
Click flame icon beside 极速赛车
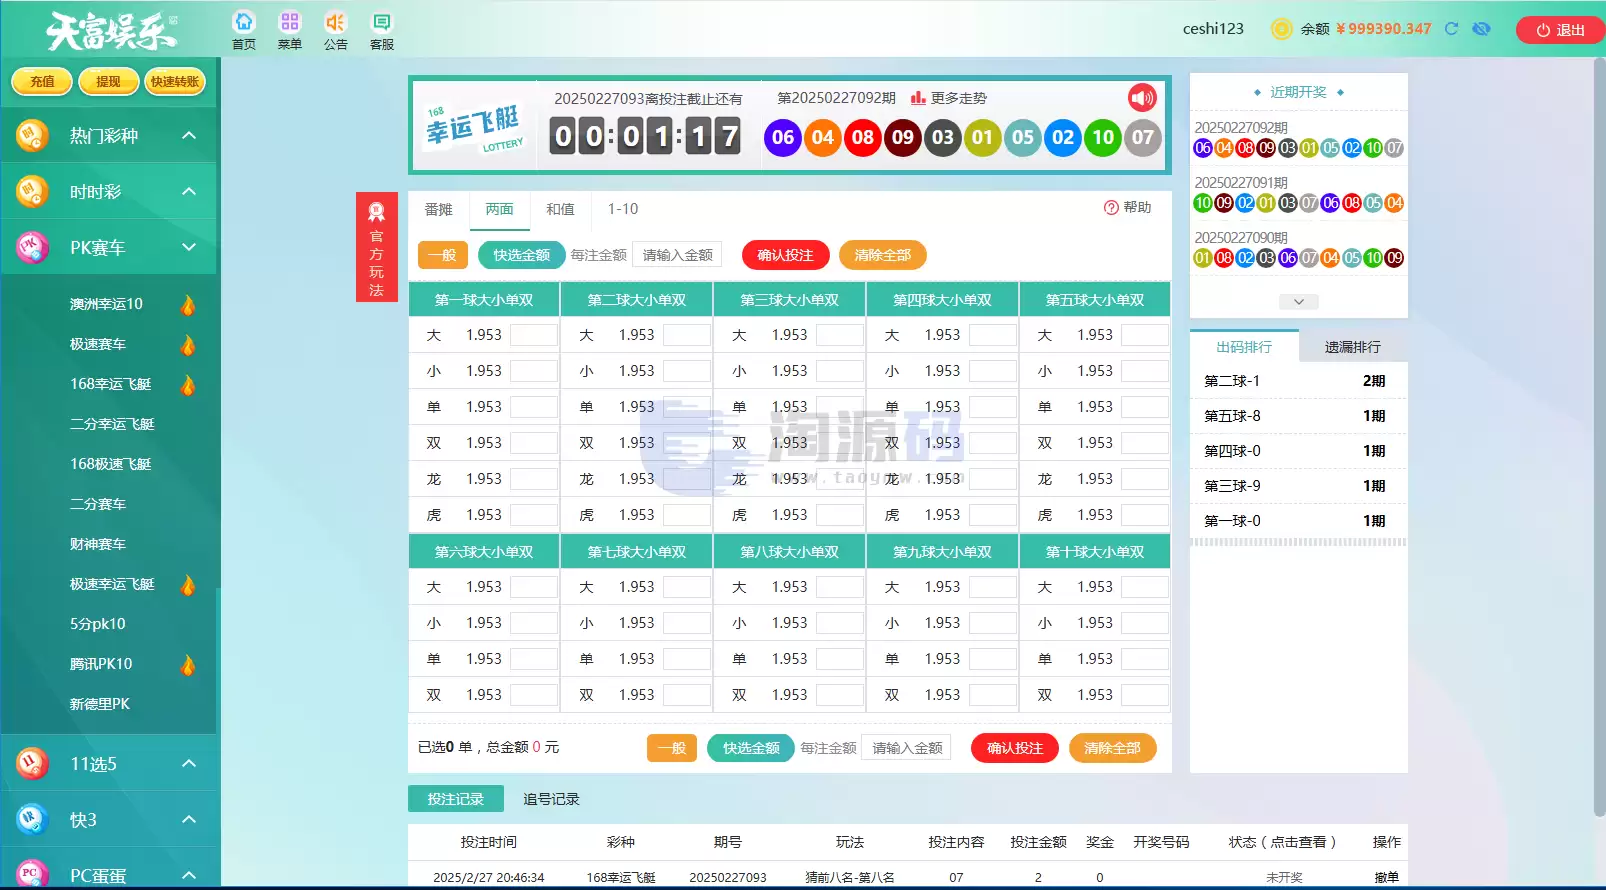[x=187, y=344]
